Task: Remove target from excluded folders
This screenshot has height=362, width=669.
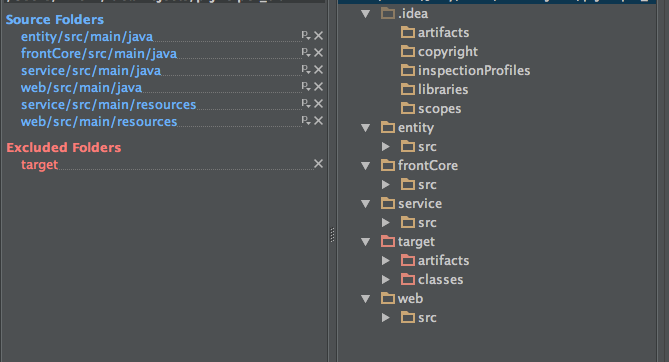Action: click(x=318, y=164)
